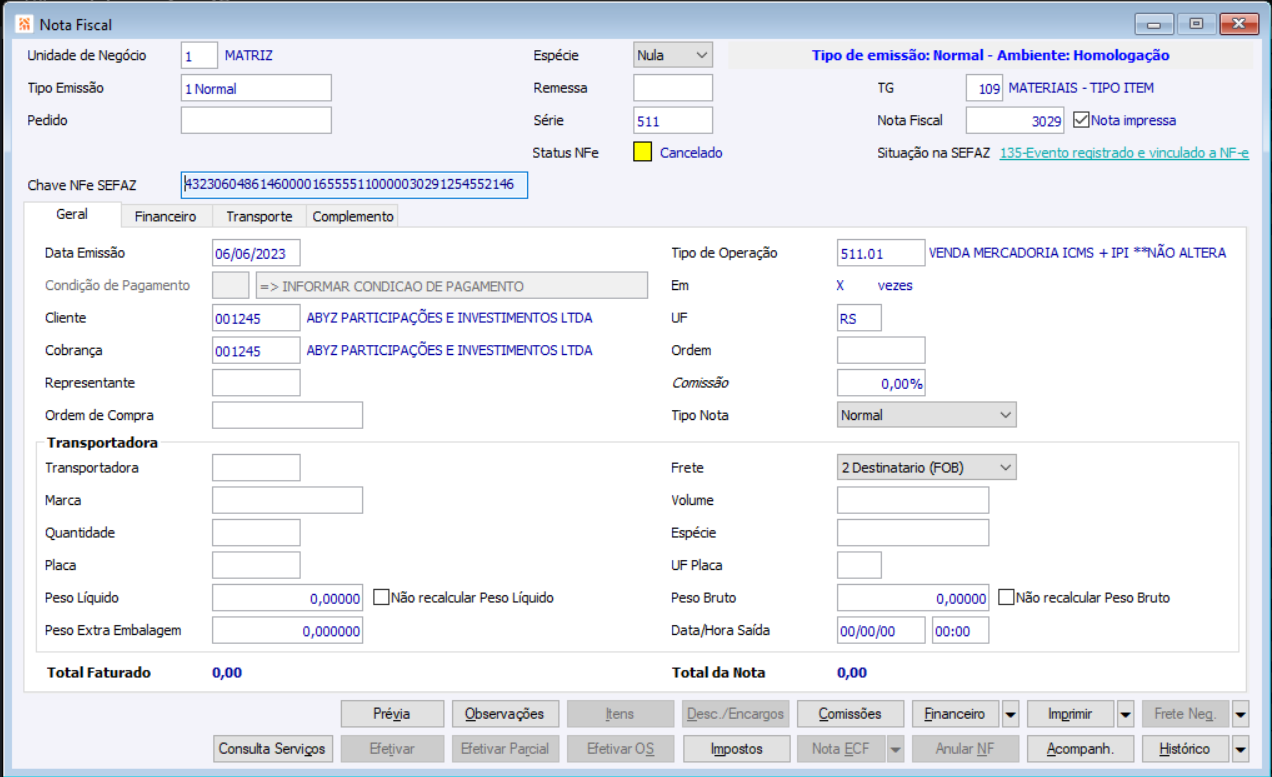The height and width of the screenshot is (777, 1272).
Task: Click the Placa input field
Action: click(x=256, y=565)
